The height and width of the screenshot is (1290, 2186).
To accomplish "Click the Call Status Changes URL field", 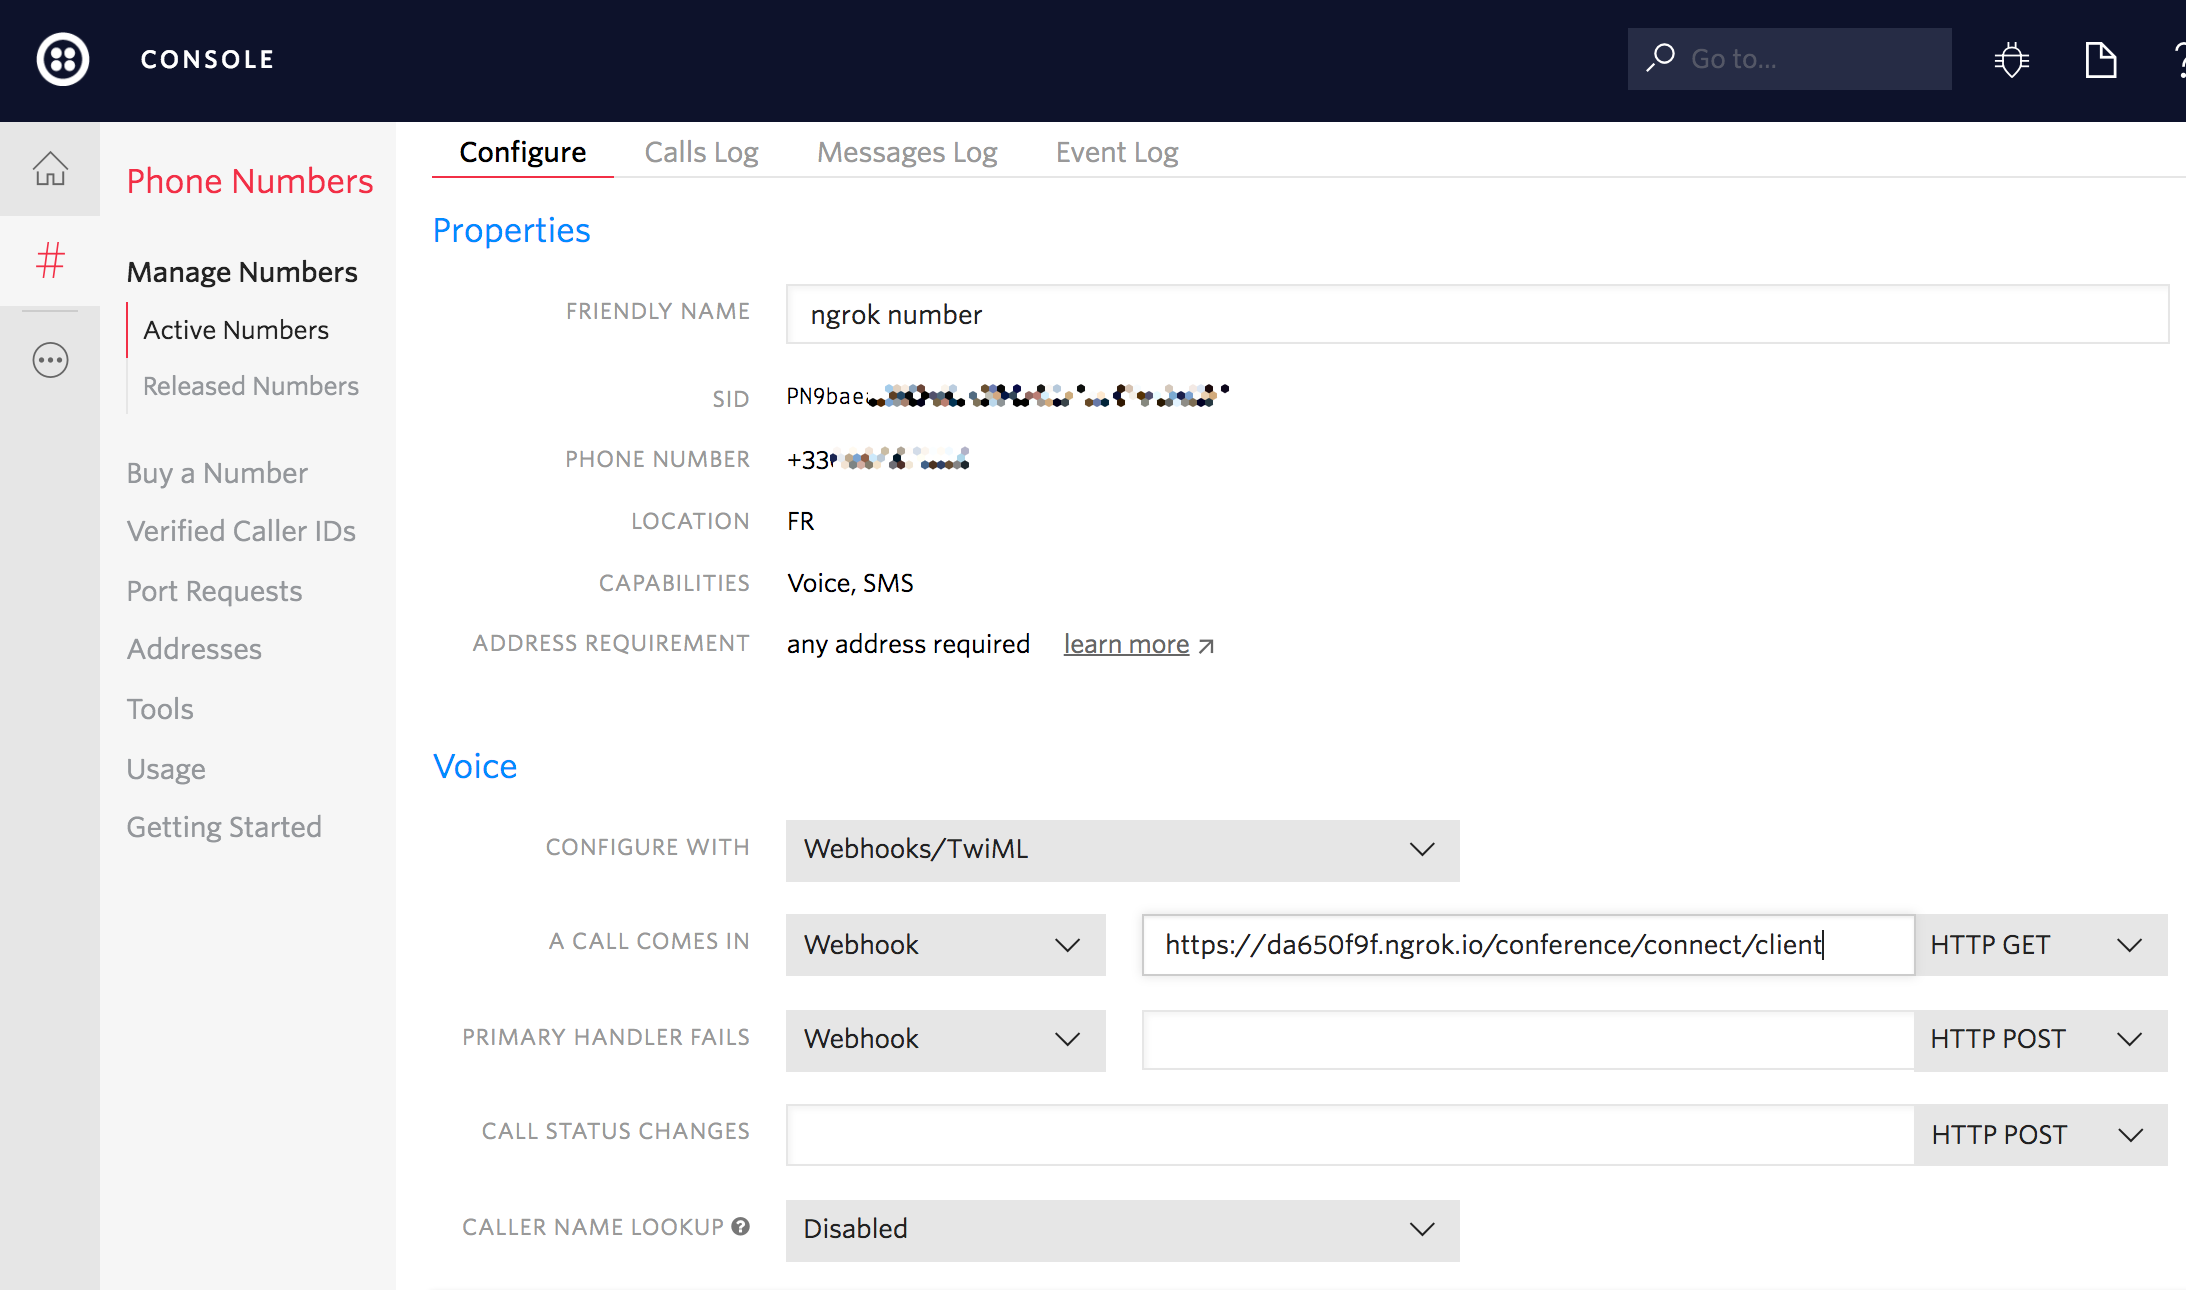I will 1349,1134.
